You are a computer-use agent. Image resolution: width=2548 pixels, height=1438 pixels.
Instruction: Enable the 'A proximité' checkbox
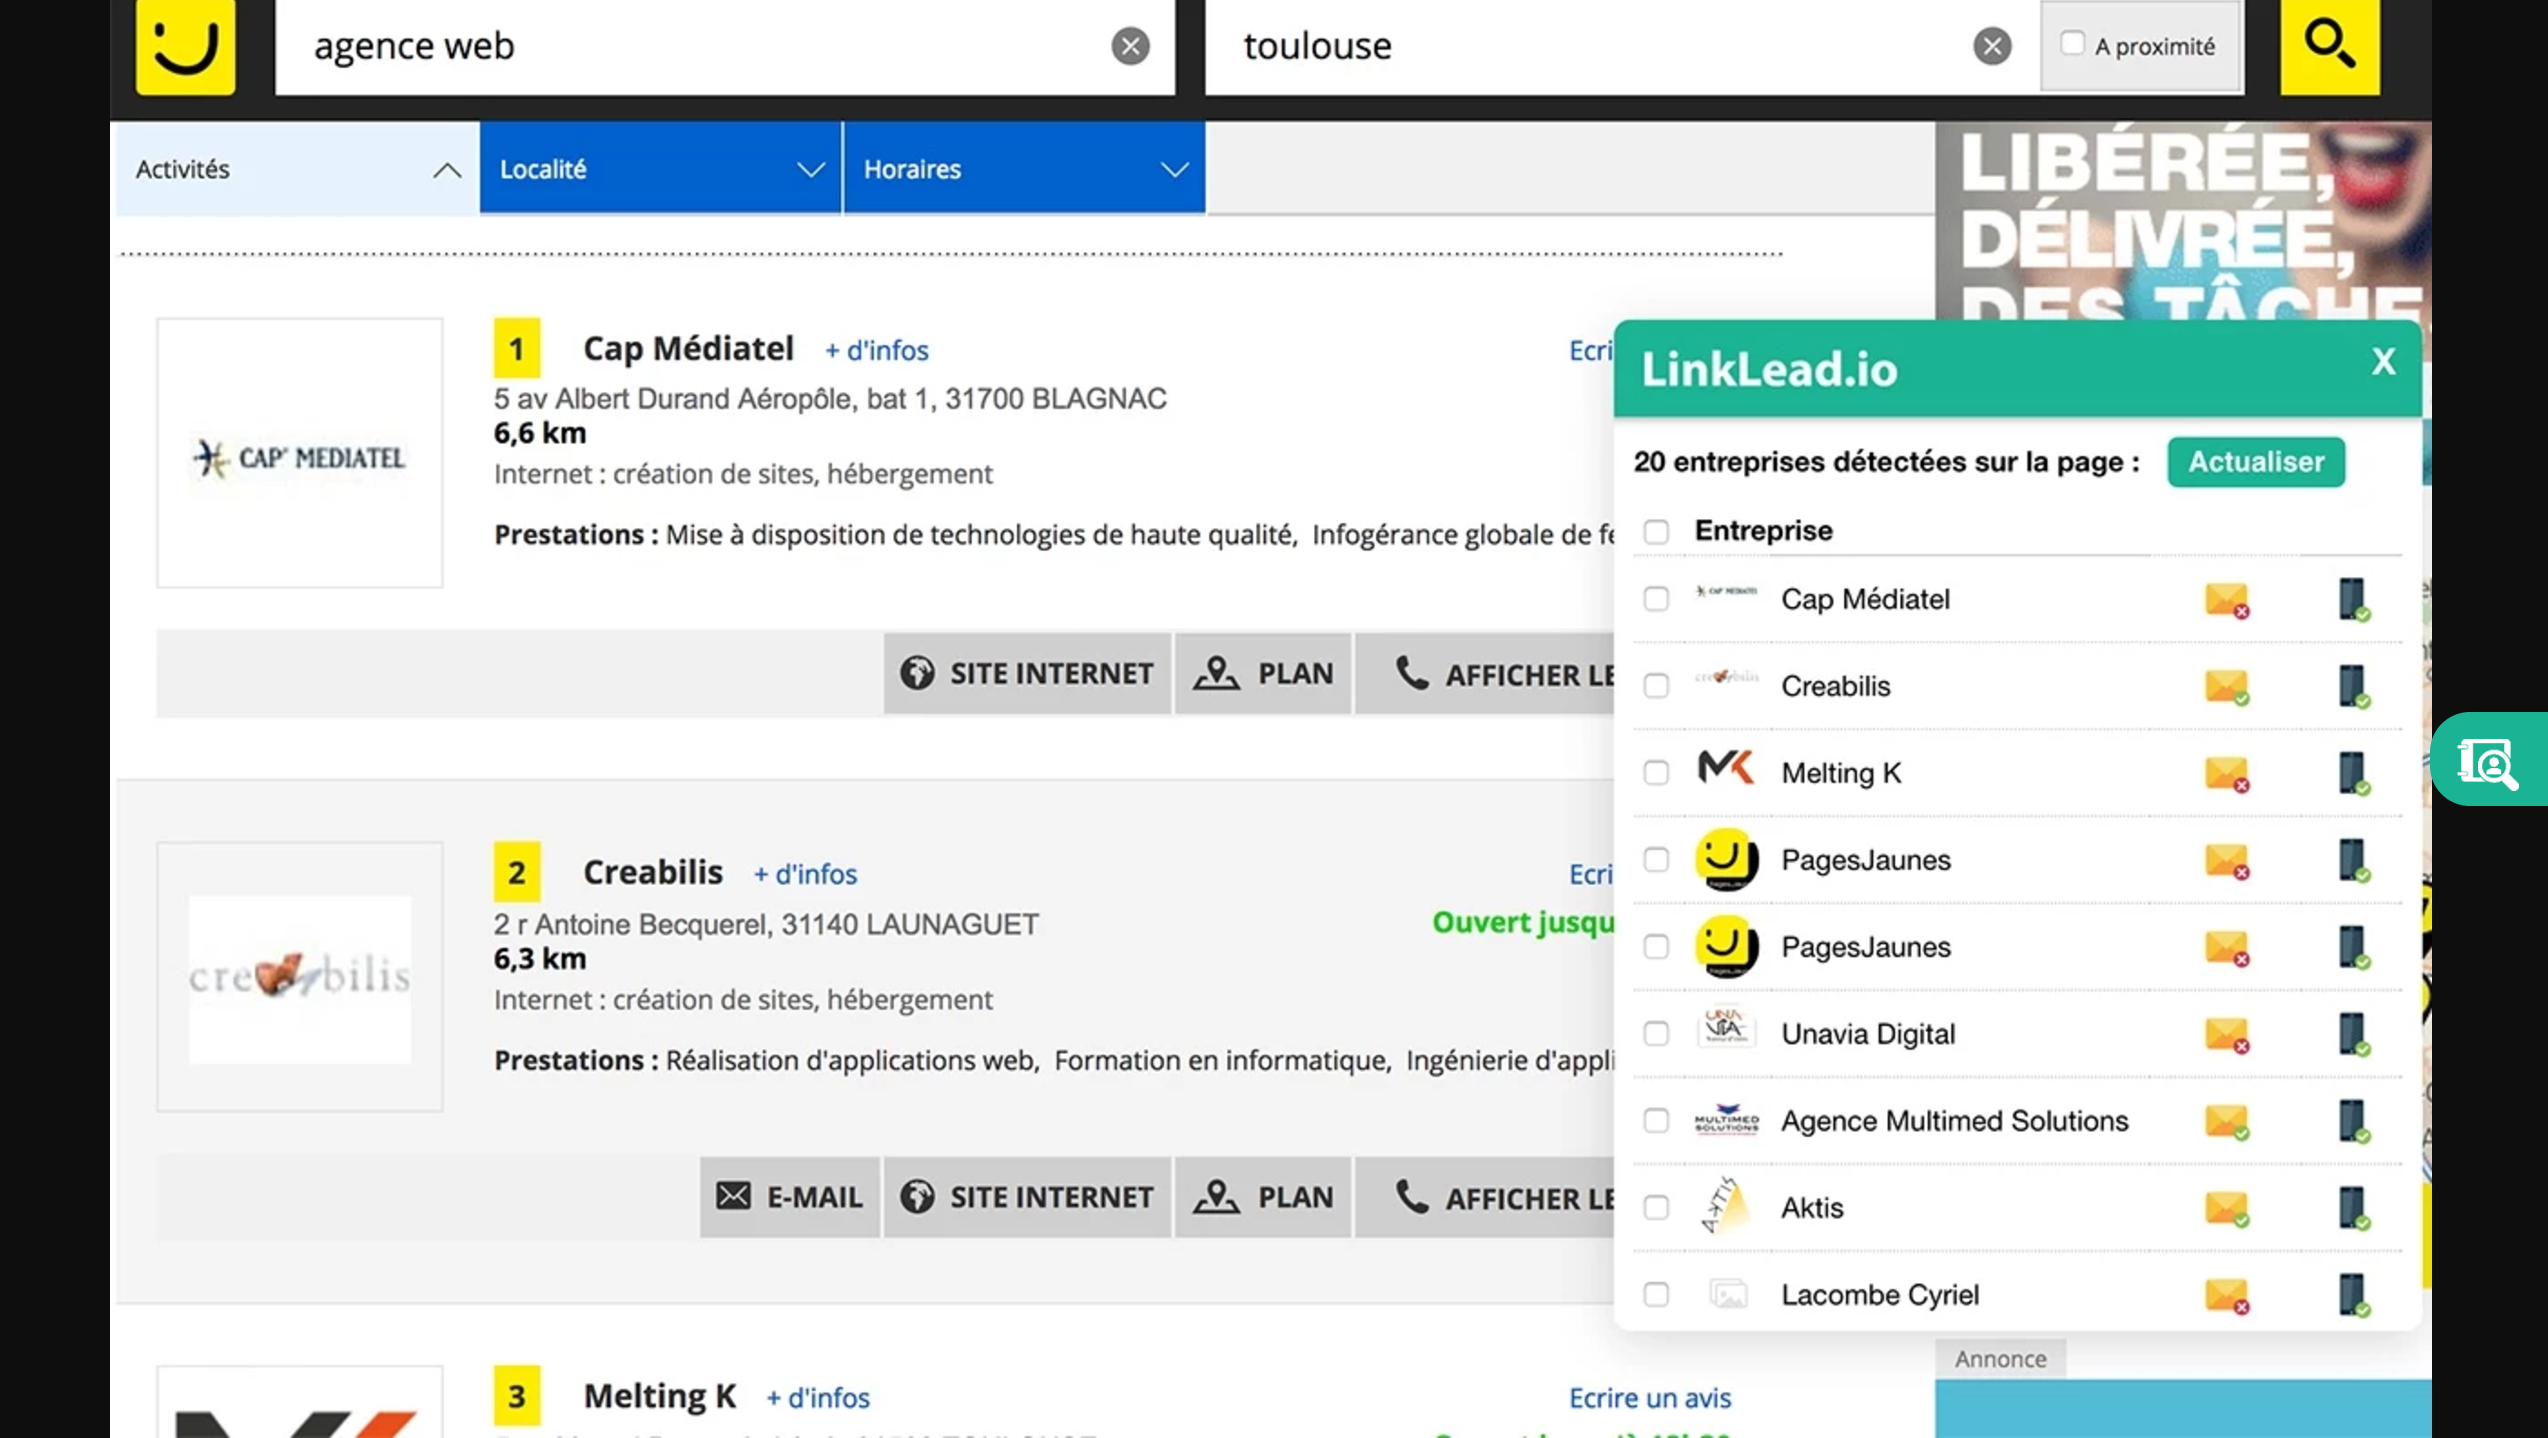[x=2072, y=44]
